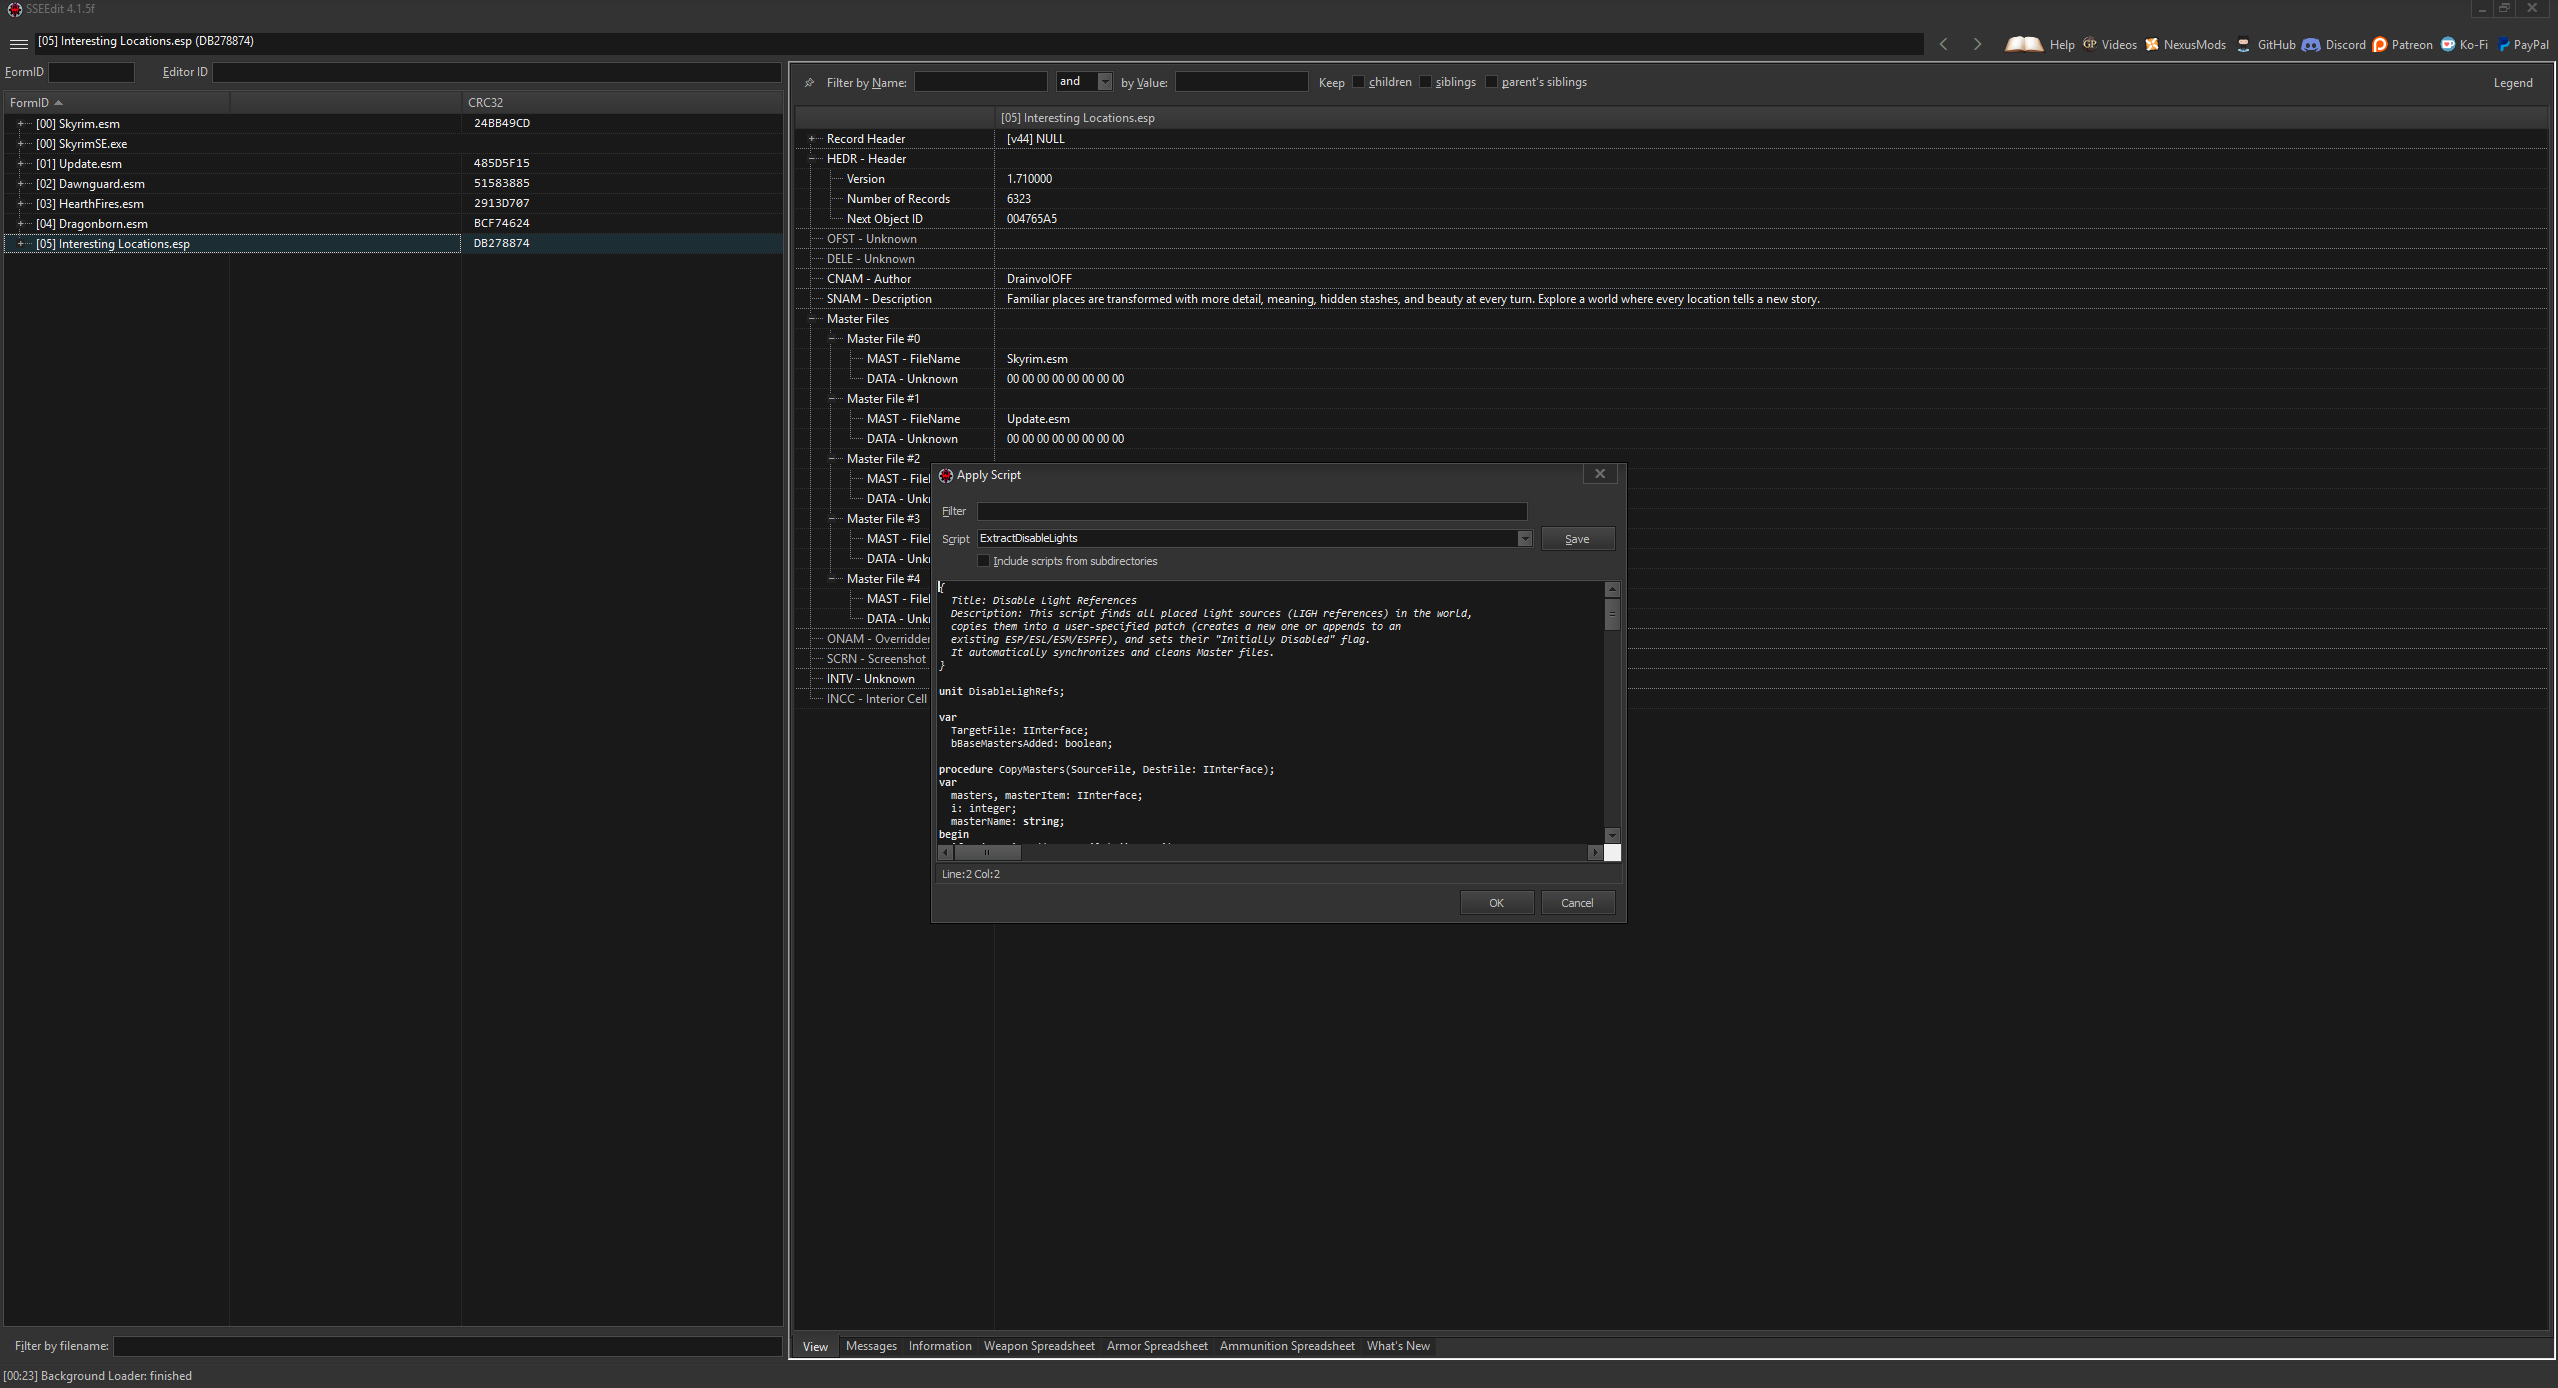The height and width of the screenshot is (1388, 2558).
Task: Open the hamburger menu next to the title
Action: coord(18,44)
